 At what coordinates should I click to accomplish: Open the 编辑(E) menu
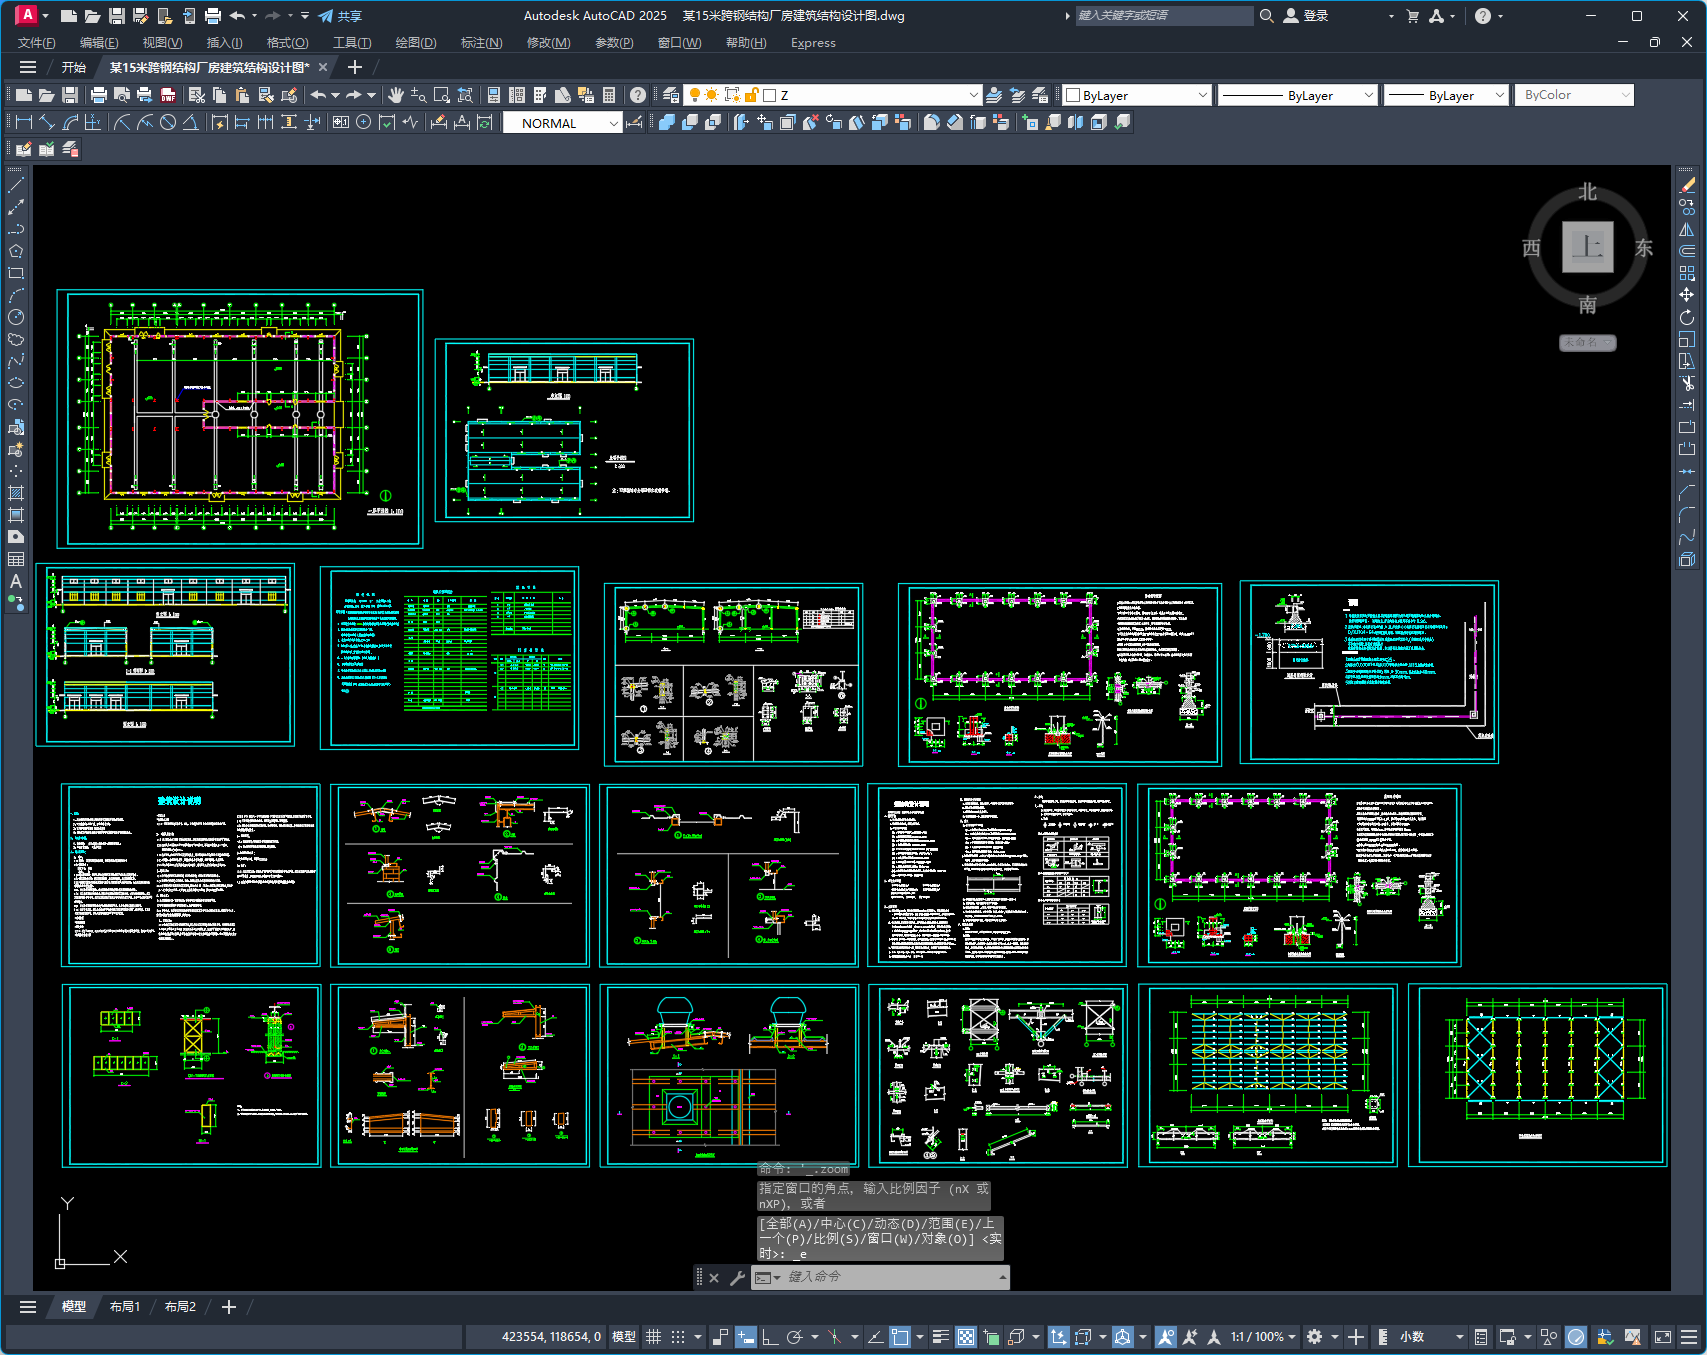(x=99, y=43)
